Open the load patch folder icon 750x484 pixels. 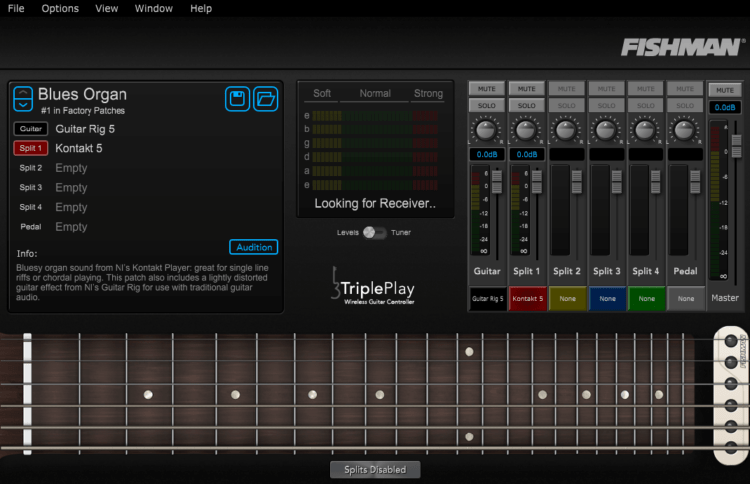point(265,99)
